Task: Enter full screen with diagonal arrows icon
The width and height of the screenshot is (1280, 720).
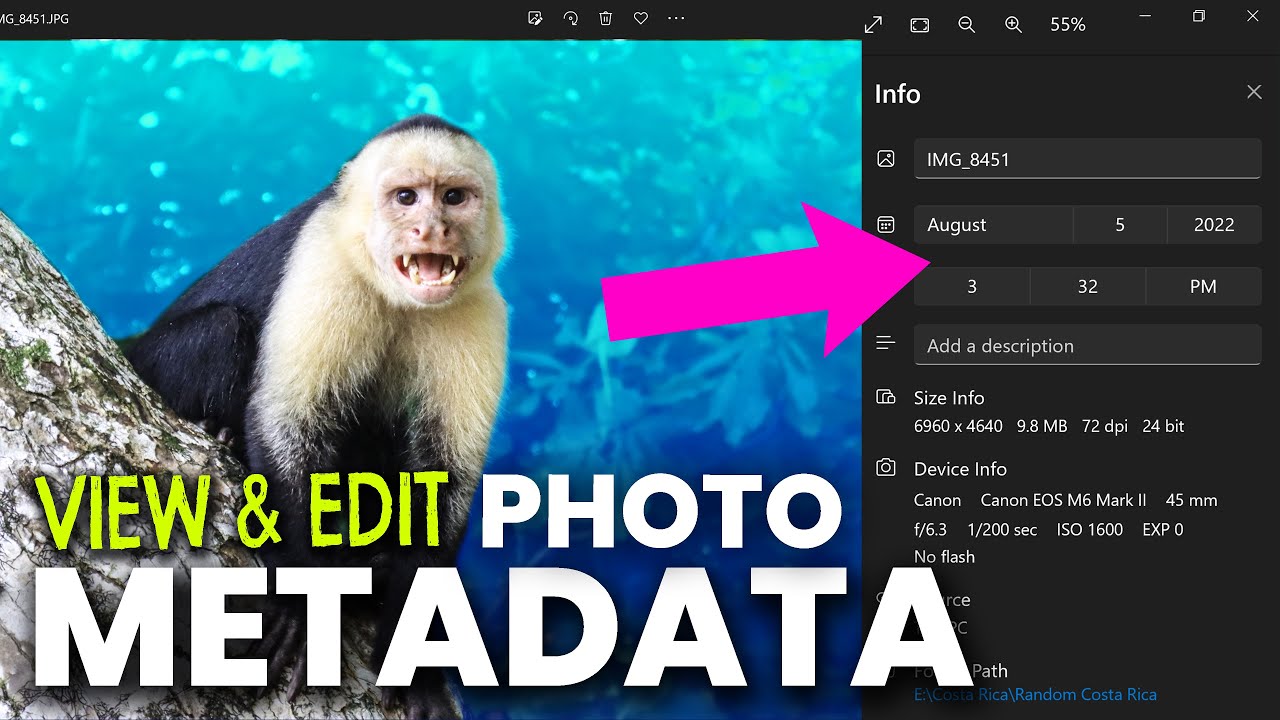Action: [873, 24]
